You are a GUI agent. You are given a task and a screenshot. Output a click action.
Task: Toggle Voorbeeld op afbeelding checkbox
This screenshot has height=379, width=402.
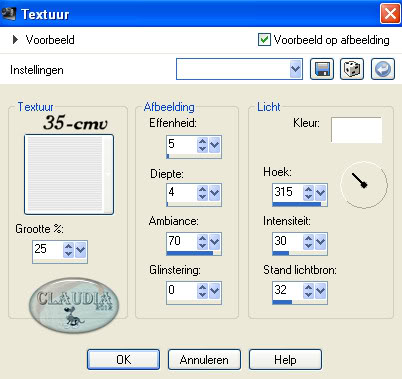[x=264, y=40]
